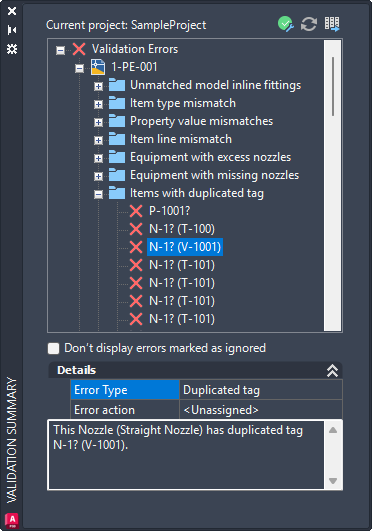
Task: Expand Property value mismatches node
Action: point(98,122)
